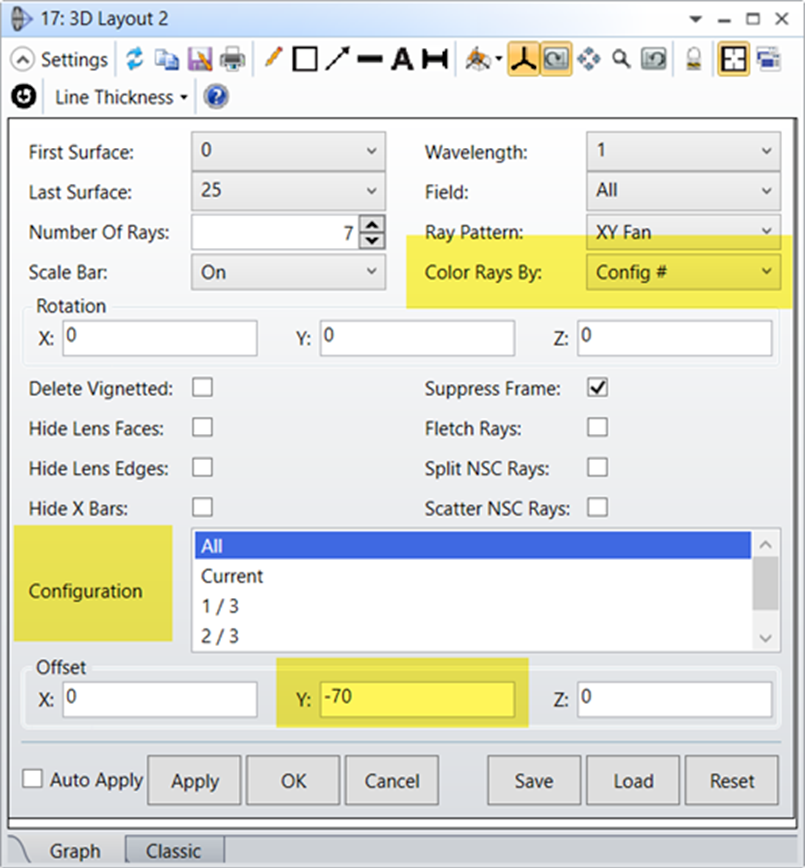Click the Reset button

(731, 781)
